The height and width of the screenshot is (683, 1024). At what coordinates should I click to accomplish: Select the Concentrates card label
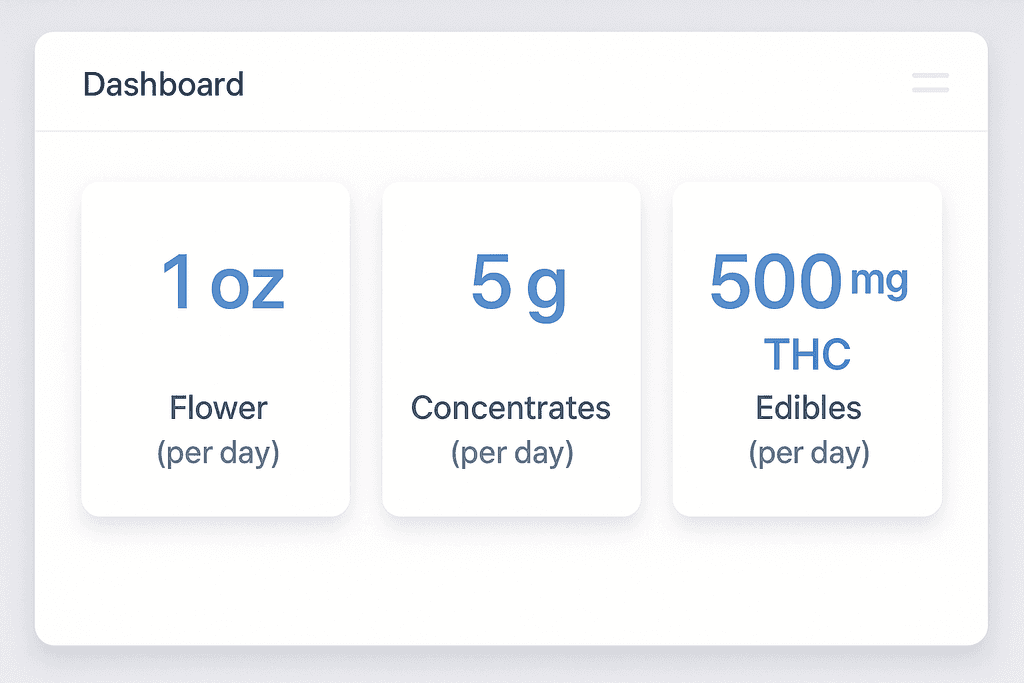(511, 408)
